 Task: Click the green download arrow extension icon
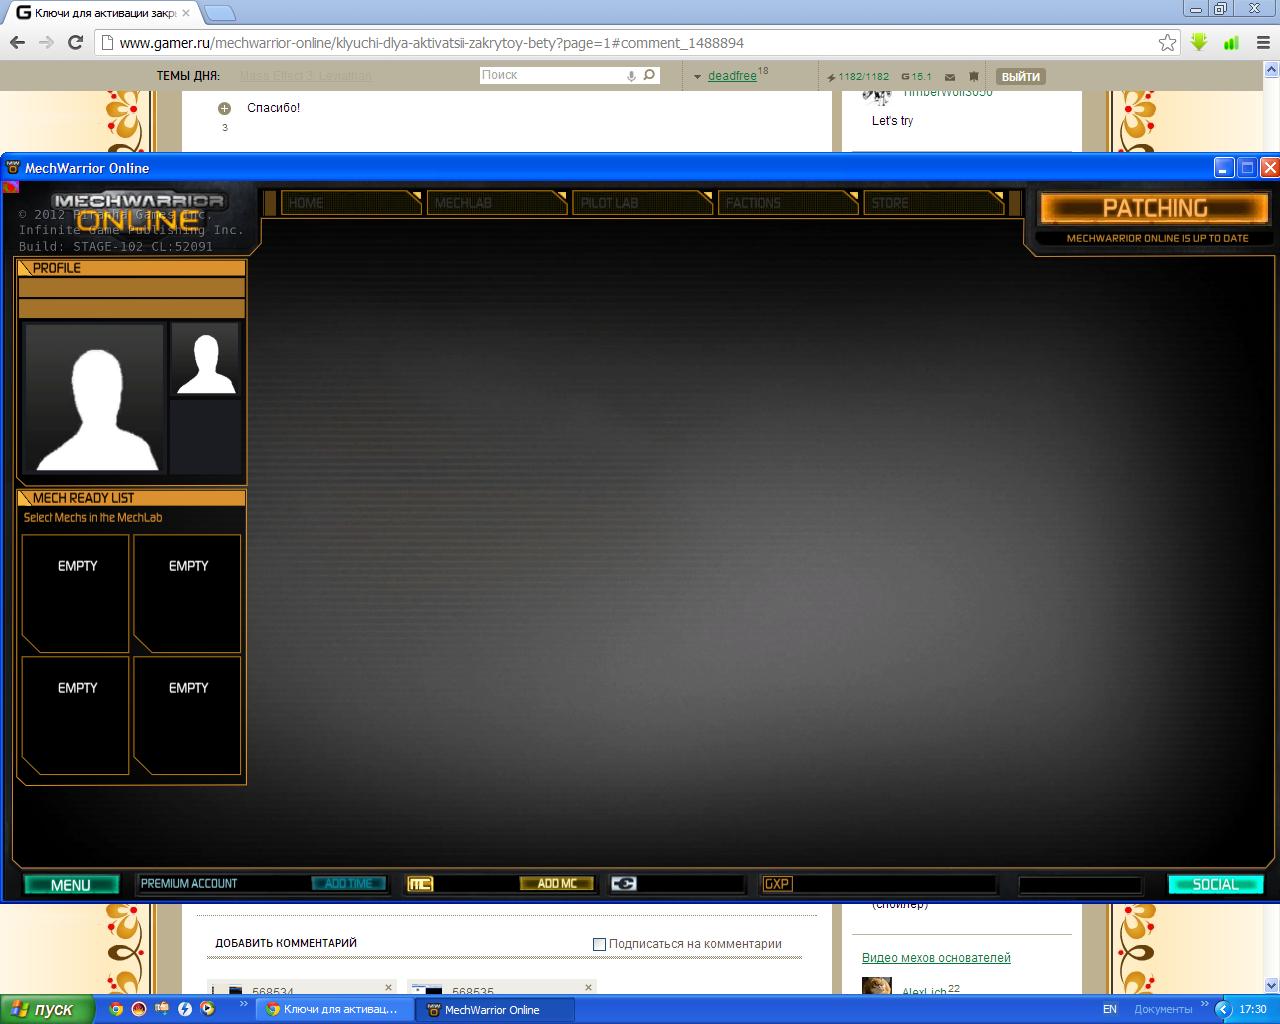click(1199, 42)
